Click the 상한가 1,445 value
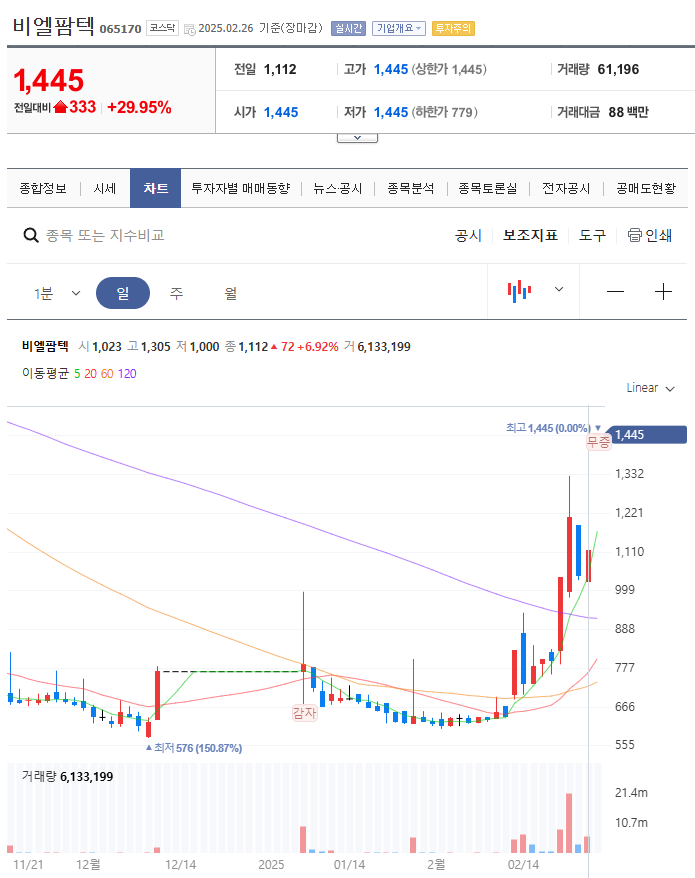The width and height of the screenshot is (695, 878). tap(449, 69)
